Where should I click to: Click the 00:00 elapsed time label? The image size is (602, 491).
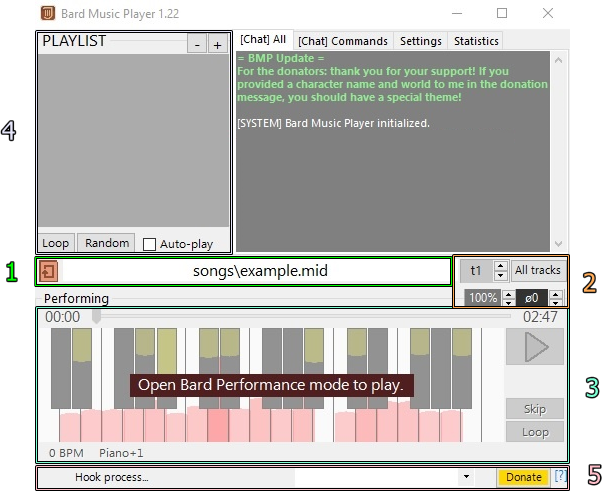pos(63,317)
